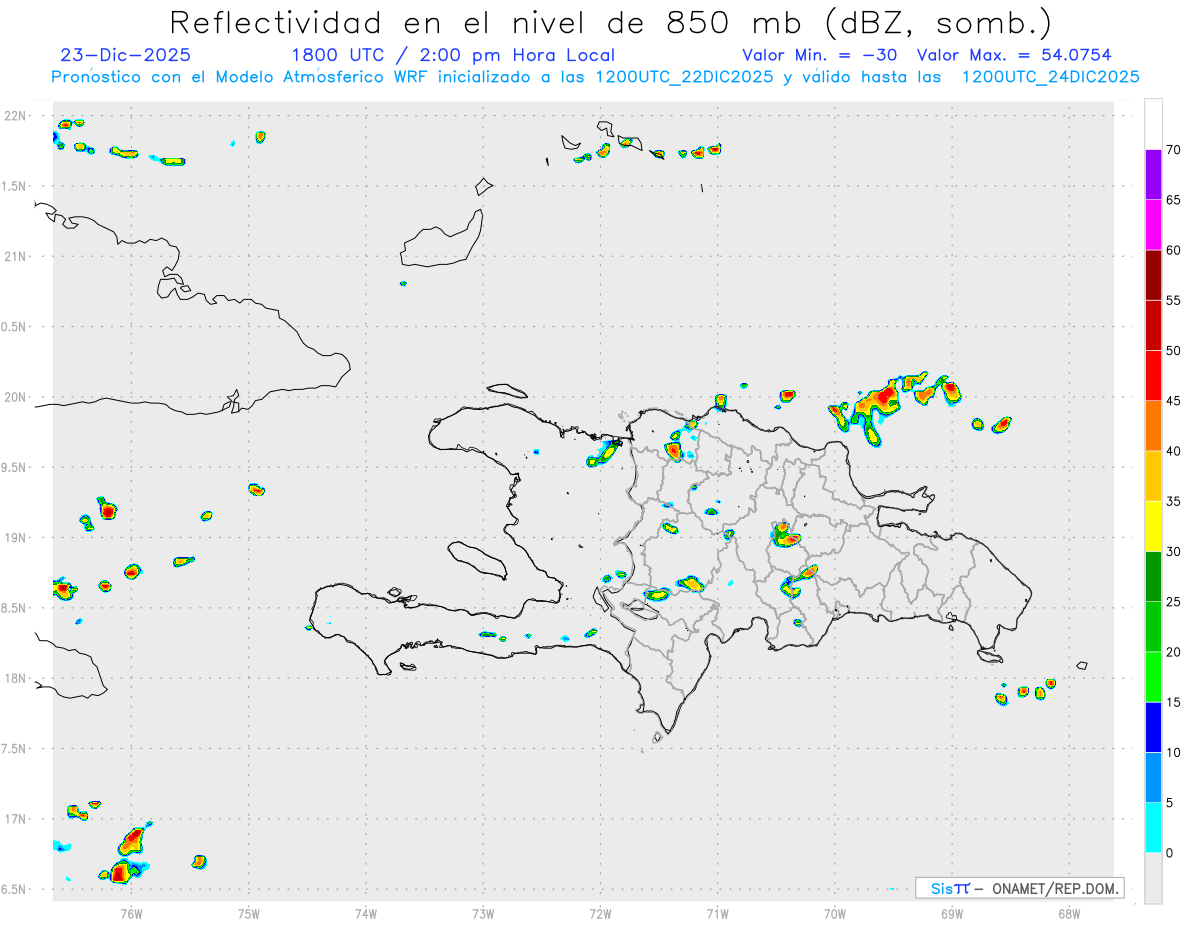Pick the gold 35-40 dBZ colorbar segment
Image resolution: width=1200 pixels, height=927 pixels.
pos(1153,476)
